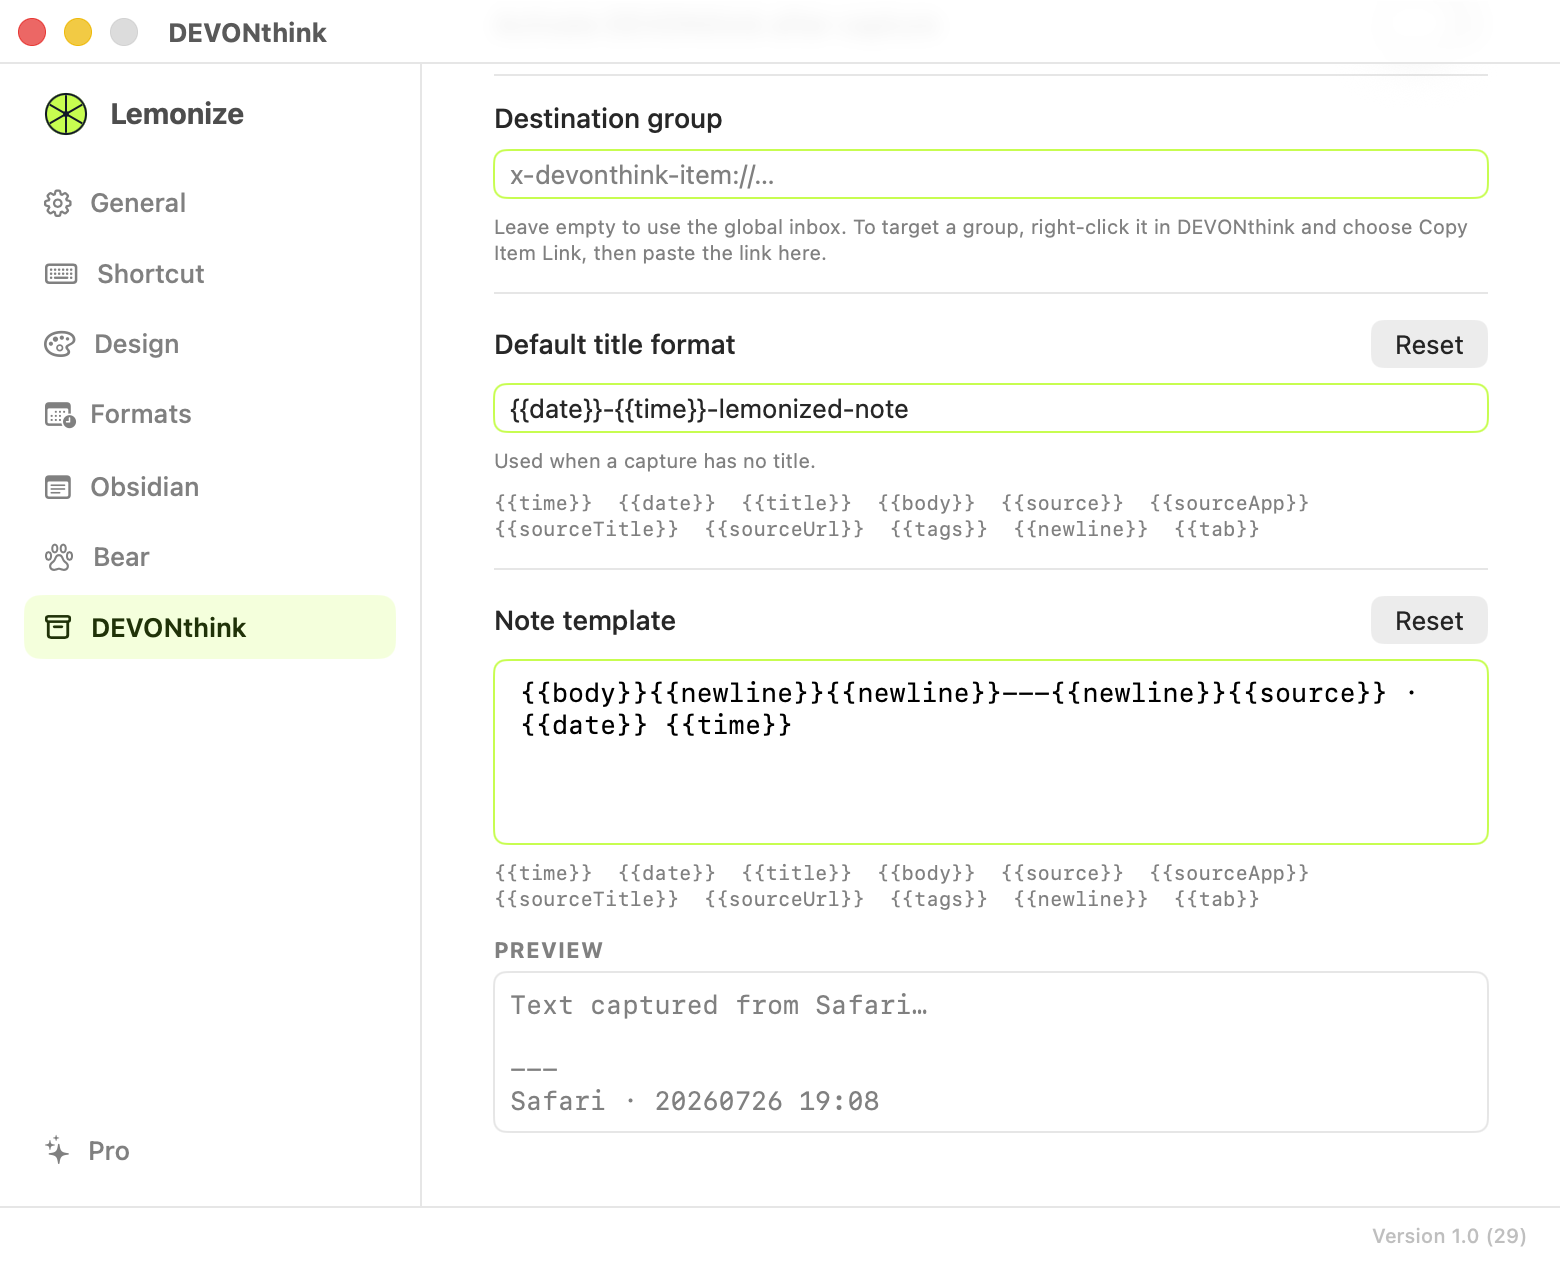Viewport: 1560px width, 1264px height.
Task: Insert {{sourceTitle}} token under title format
Action: (x=586, y=529)
